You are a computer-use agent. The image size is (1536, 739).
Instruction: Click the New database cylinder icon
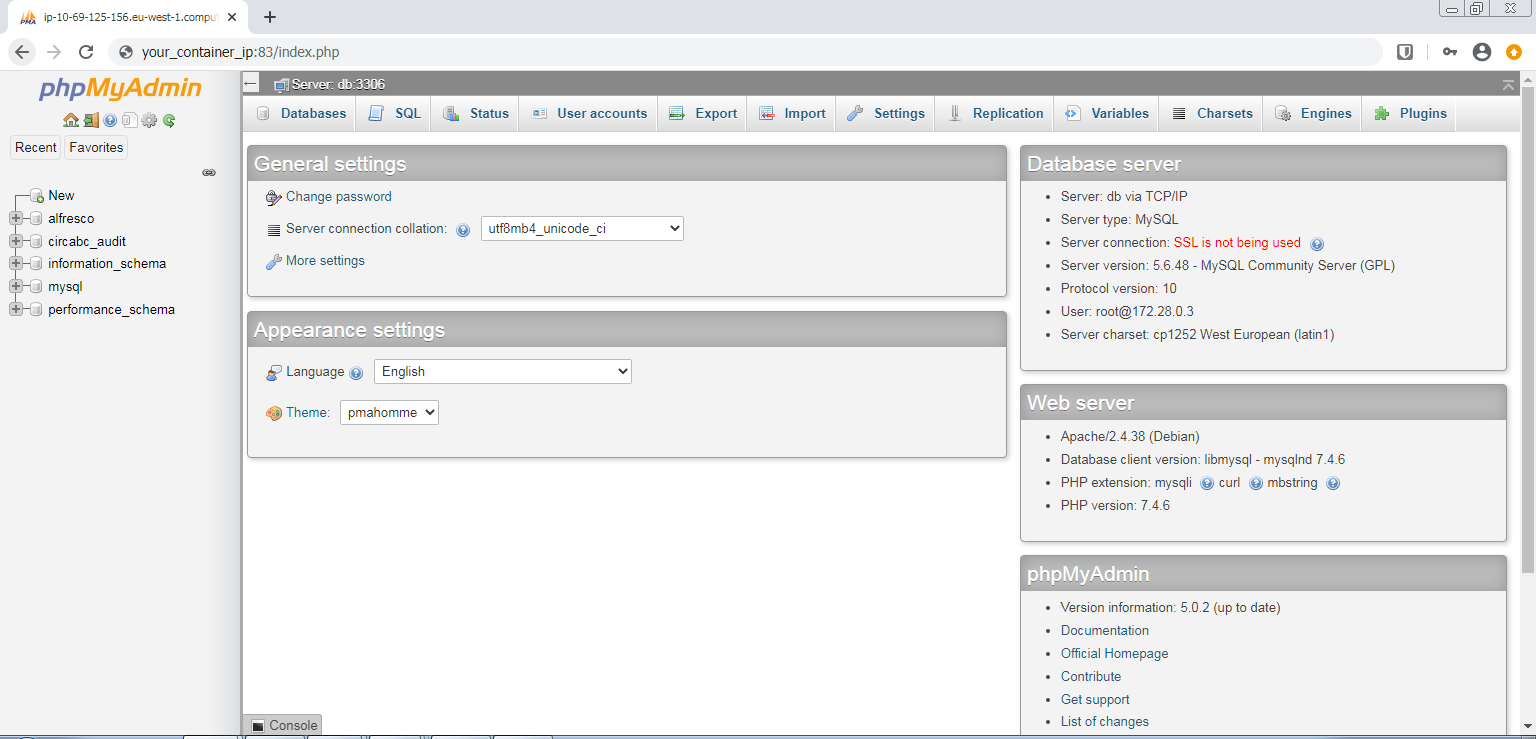pyautogui.click(x=37, y=196)
